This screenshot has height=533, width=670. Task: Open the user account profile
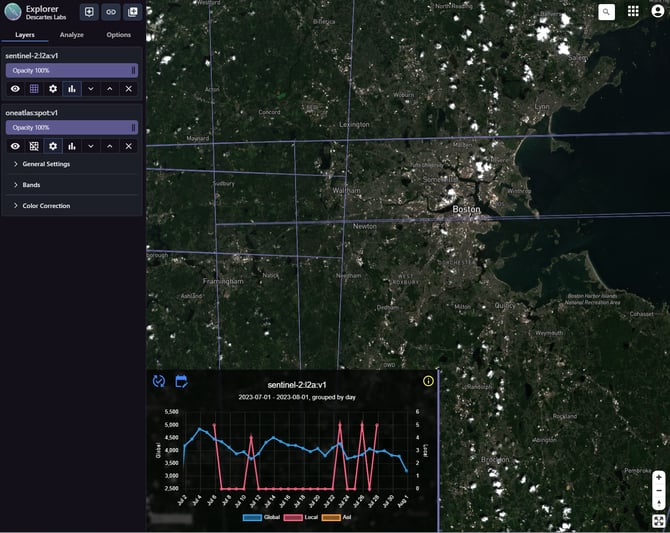pyautogui.click(x=658, y=12)
